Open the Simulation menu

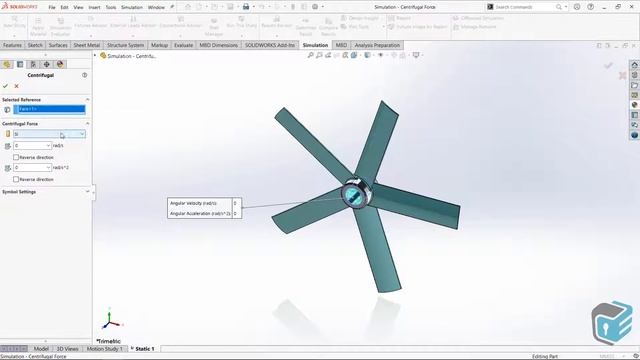(132, 7)
